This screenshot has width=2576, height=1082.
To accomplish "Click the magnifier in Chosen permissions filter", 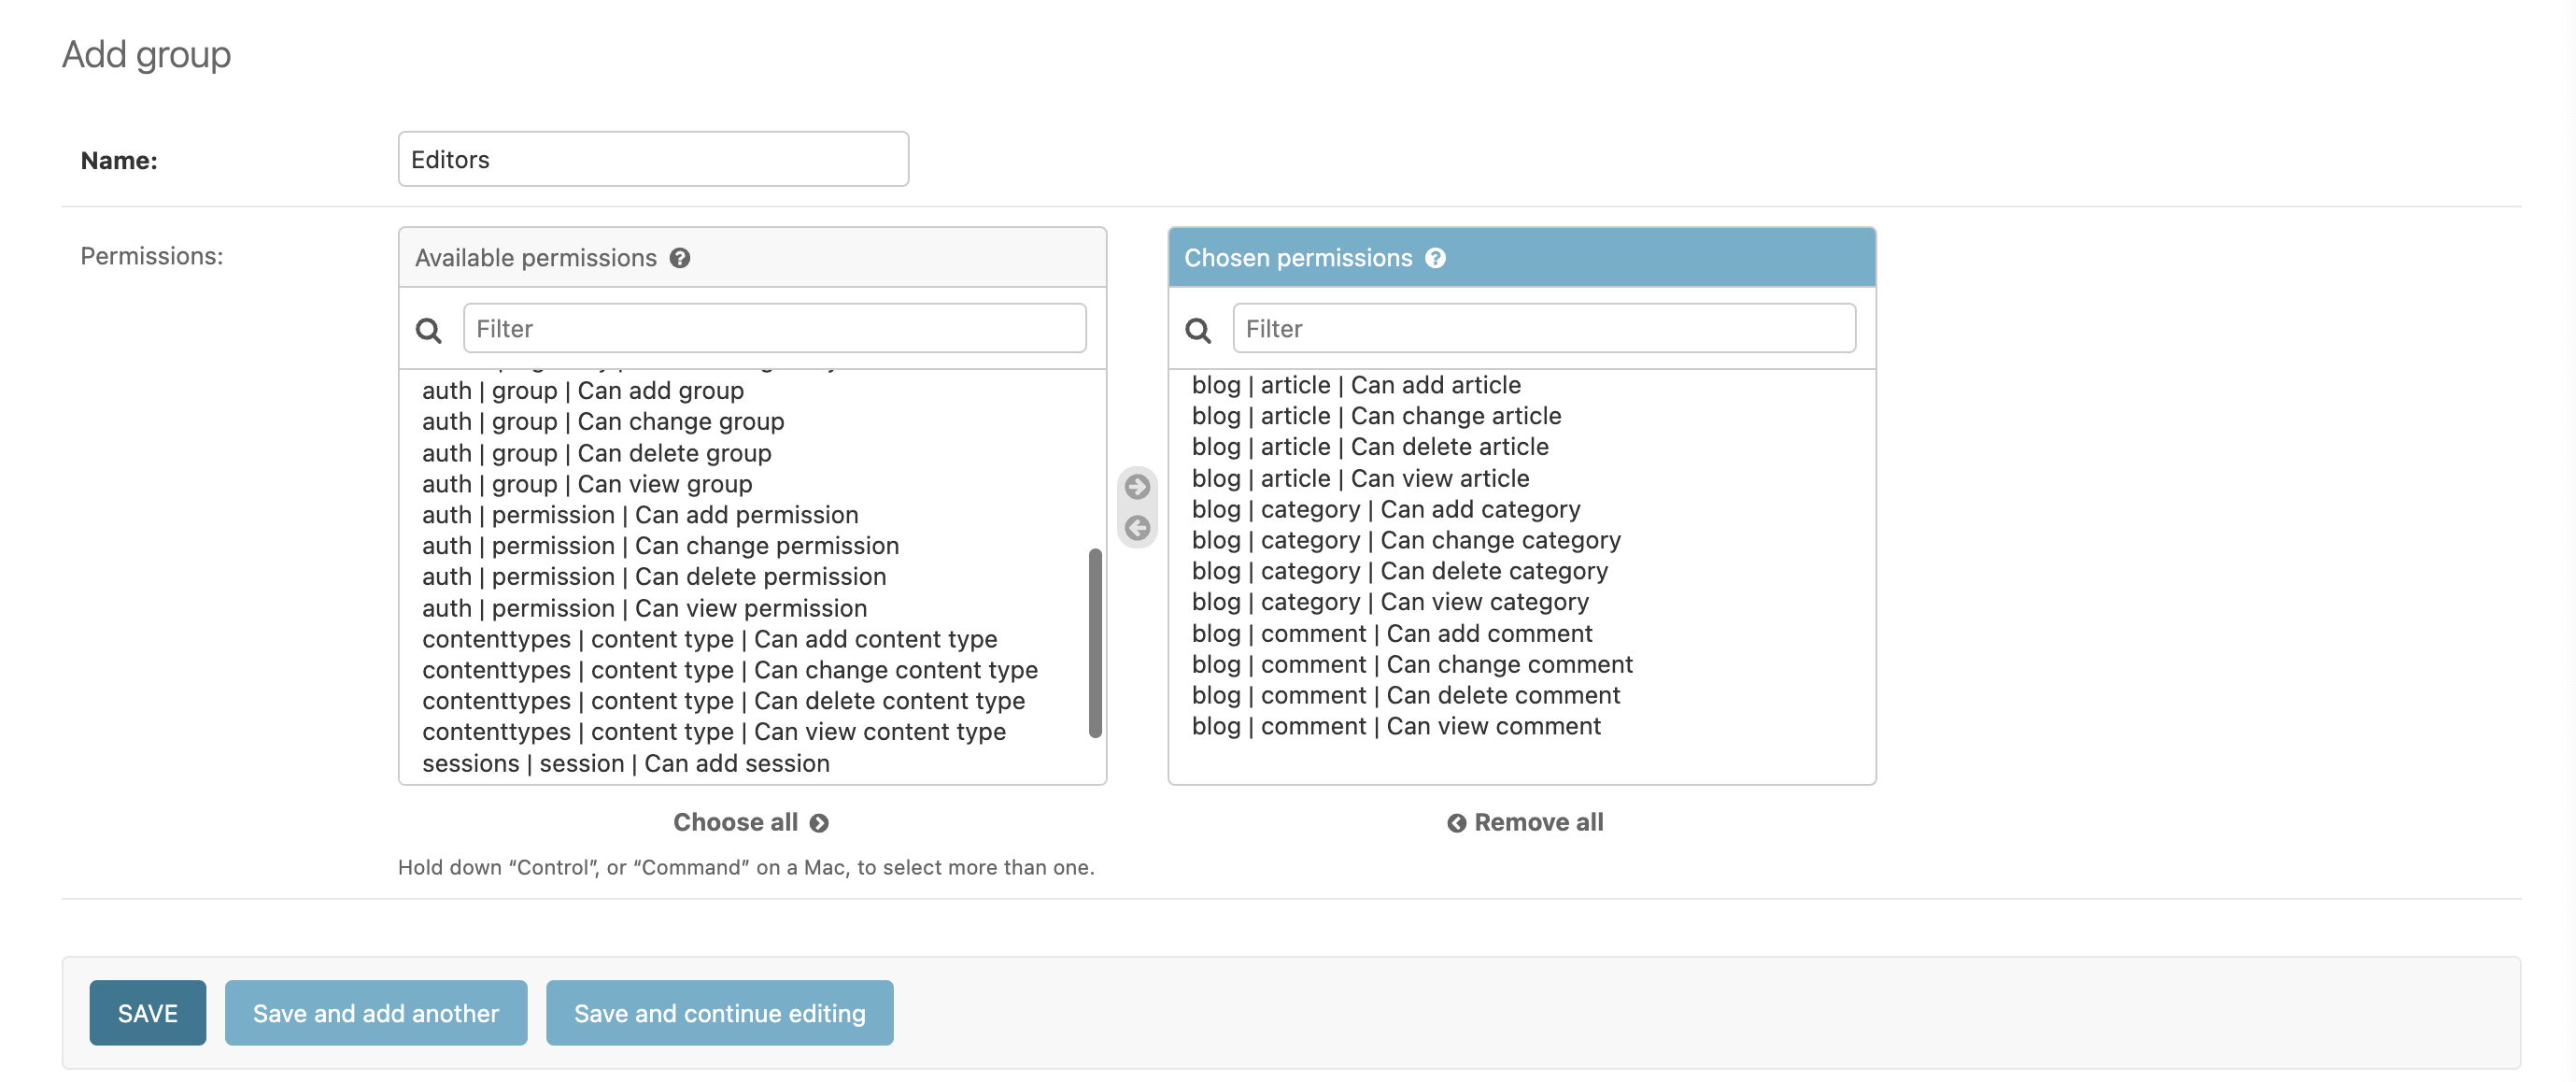I will [1199, 330].
